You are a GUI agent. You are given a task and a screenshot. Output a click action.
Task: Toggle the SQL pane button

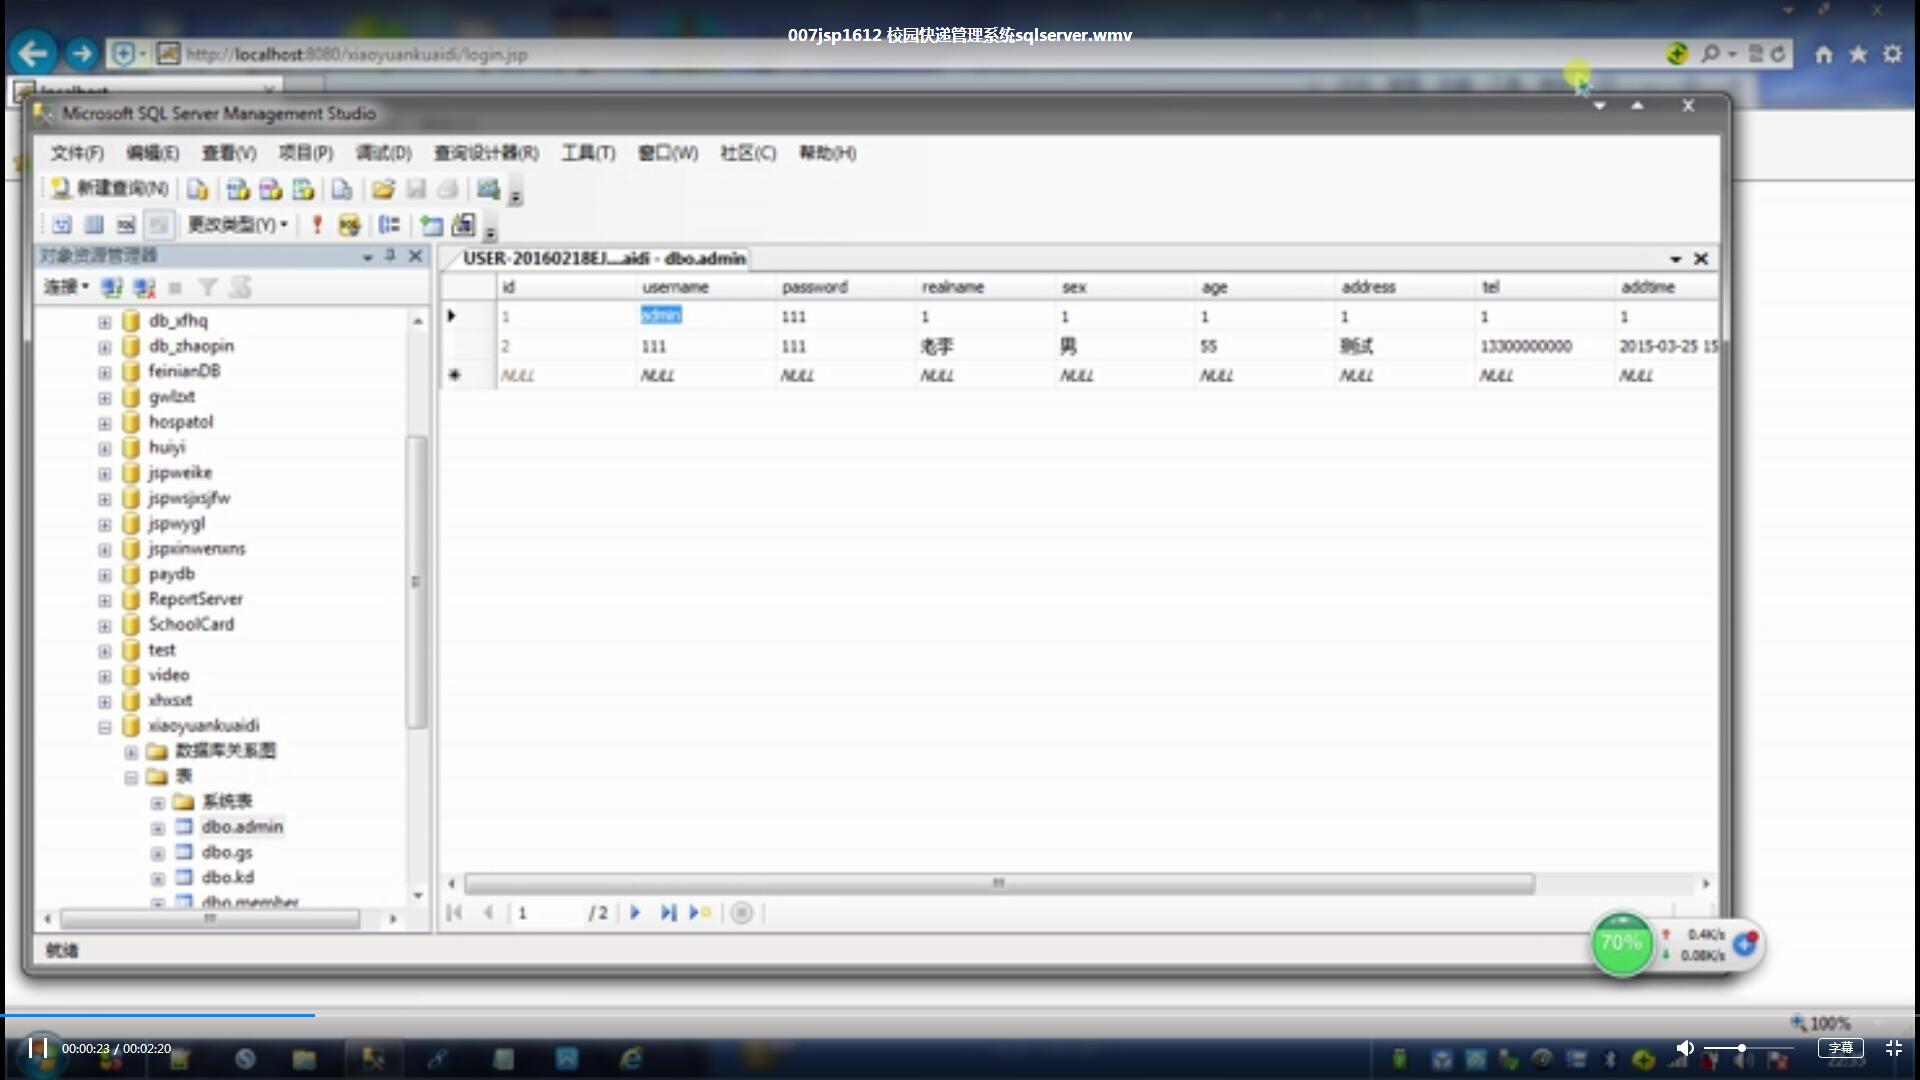(x=126, y=225)
